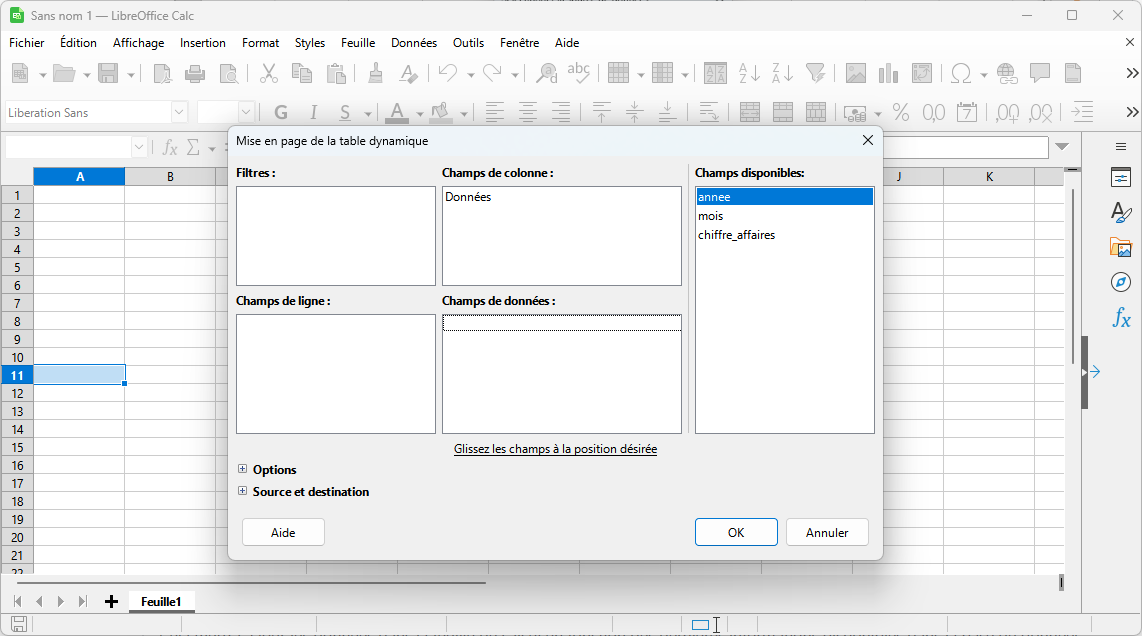Click the Format as Percent icon
Image resolution: width=1142 pixels, height=636 pixels.
[x=900, y=112]
